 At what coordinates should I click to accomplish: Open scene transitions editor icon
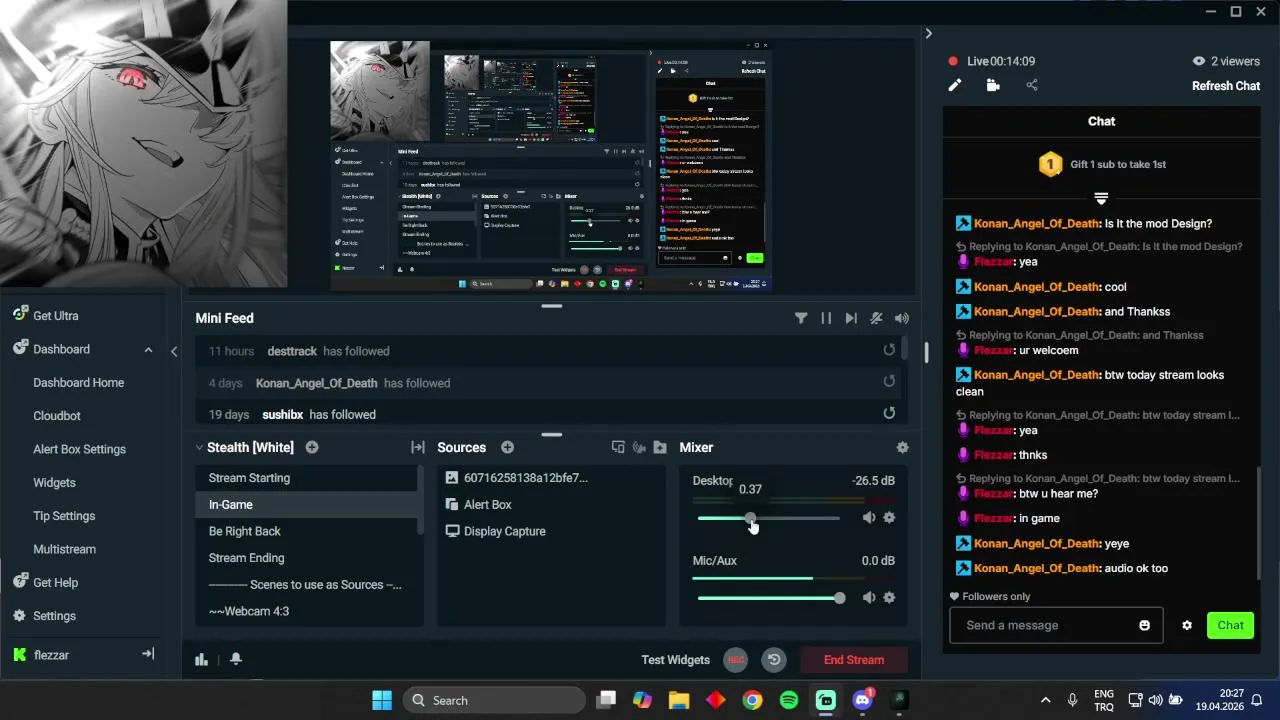[418, 447]
